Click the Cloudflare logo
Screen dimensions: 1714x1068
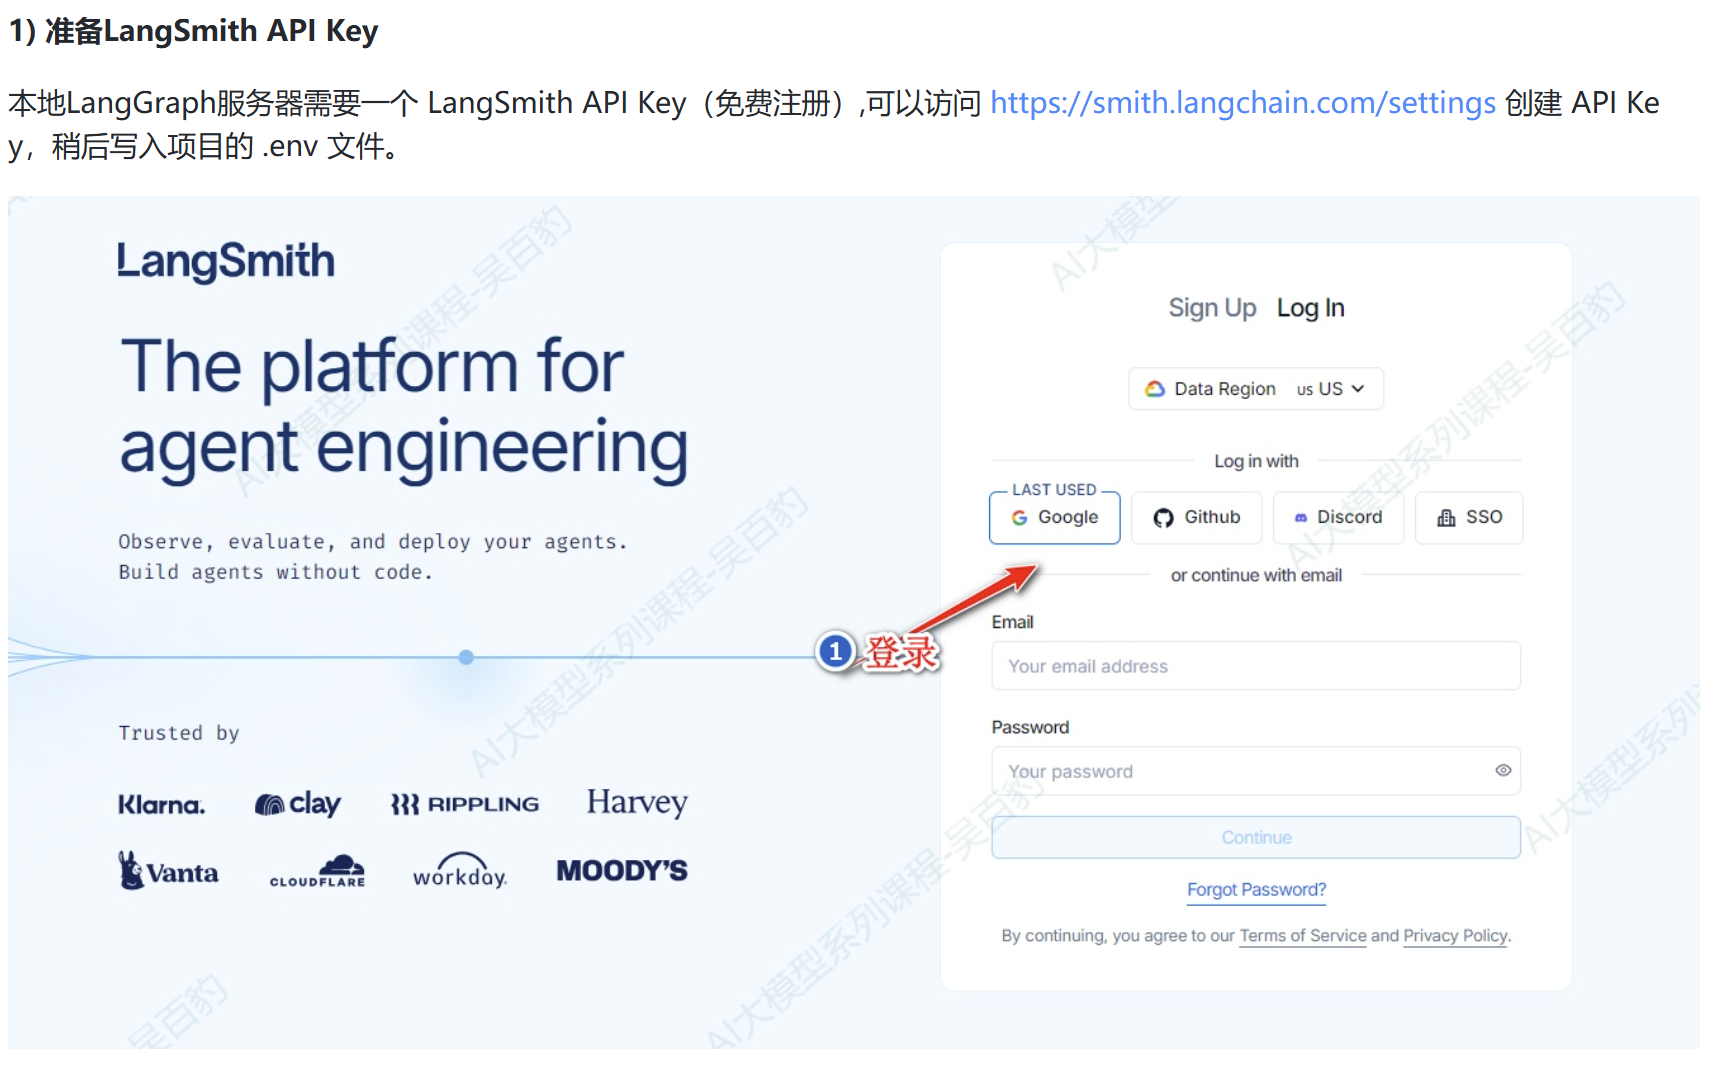[x=318, y=871]
